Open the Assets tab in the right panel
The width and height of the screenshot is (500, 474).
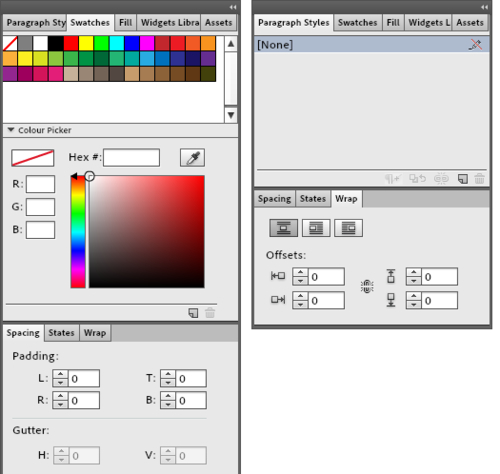pyautogui.click(x=470, y=23)
